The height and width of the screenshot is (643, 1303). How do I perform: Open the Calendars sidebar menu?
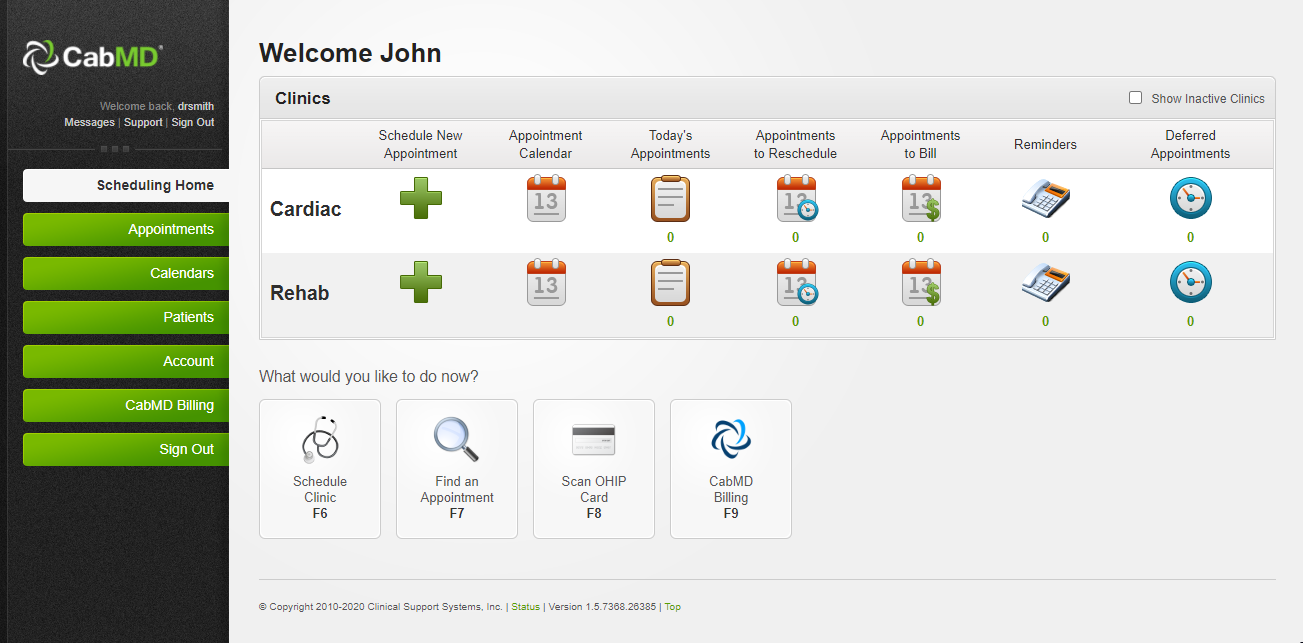[x=126, y=273]
